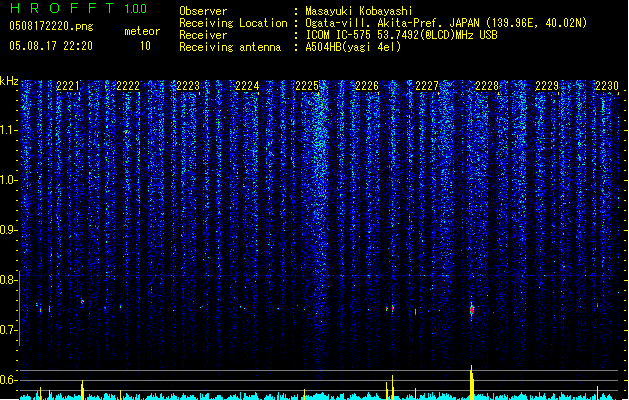
Task: Click the kHz axis unit label
Action: [9, 81]
